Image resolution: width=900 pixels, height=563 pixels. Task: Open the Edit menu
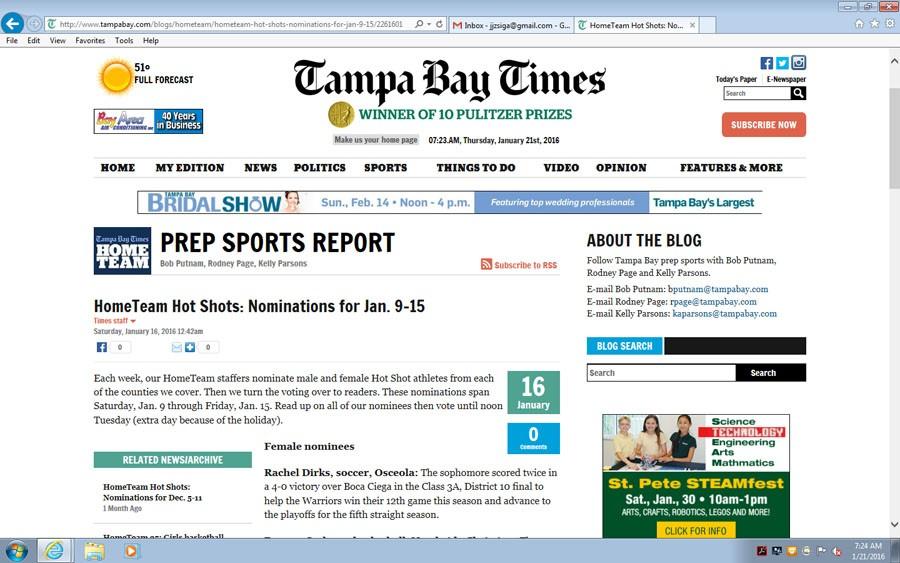[x=33, y=41]
